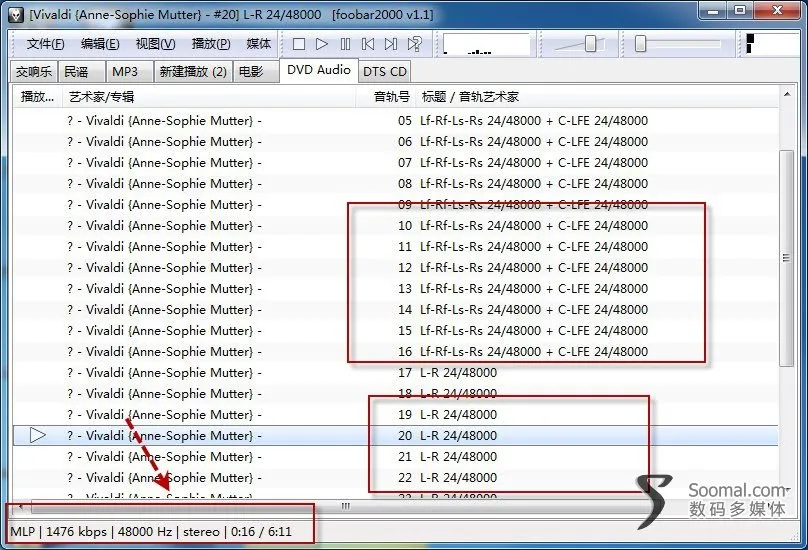The image size is (808, 550).
Task: Sort by the 播放... column header
Action: coord(37,97)
